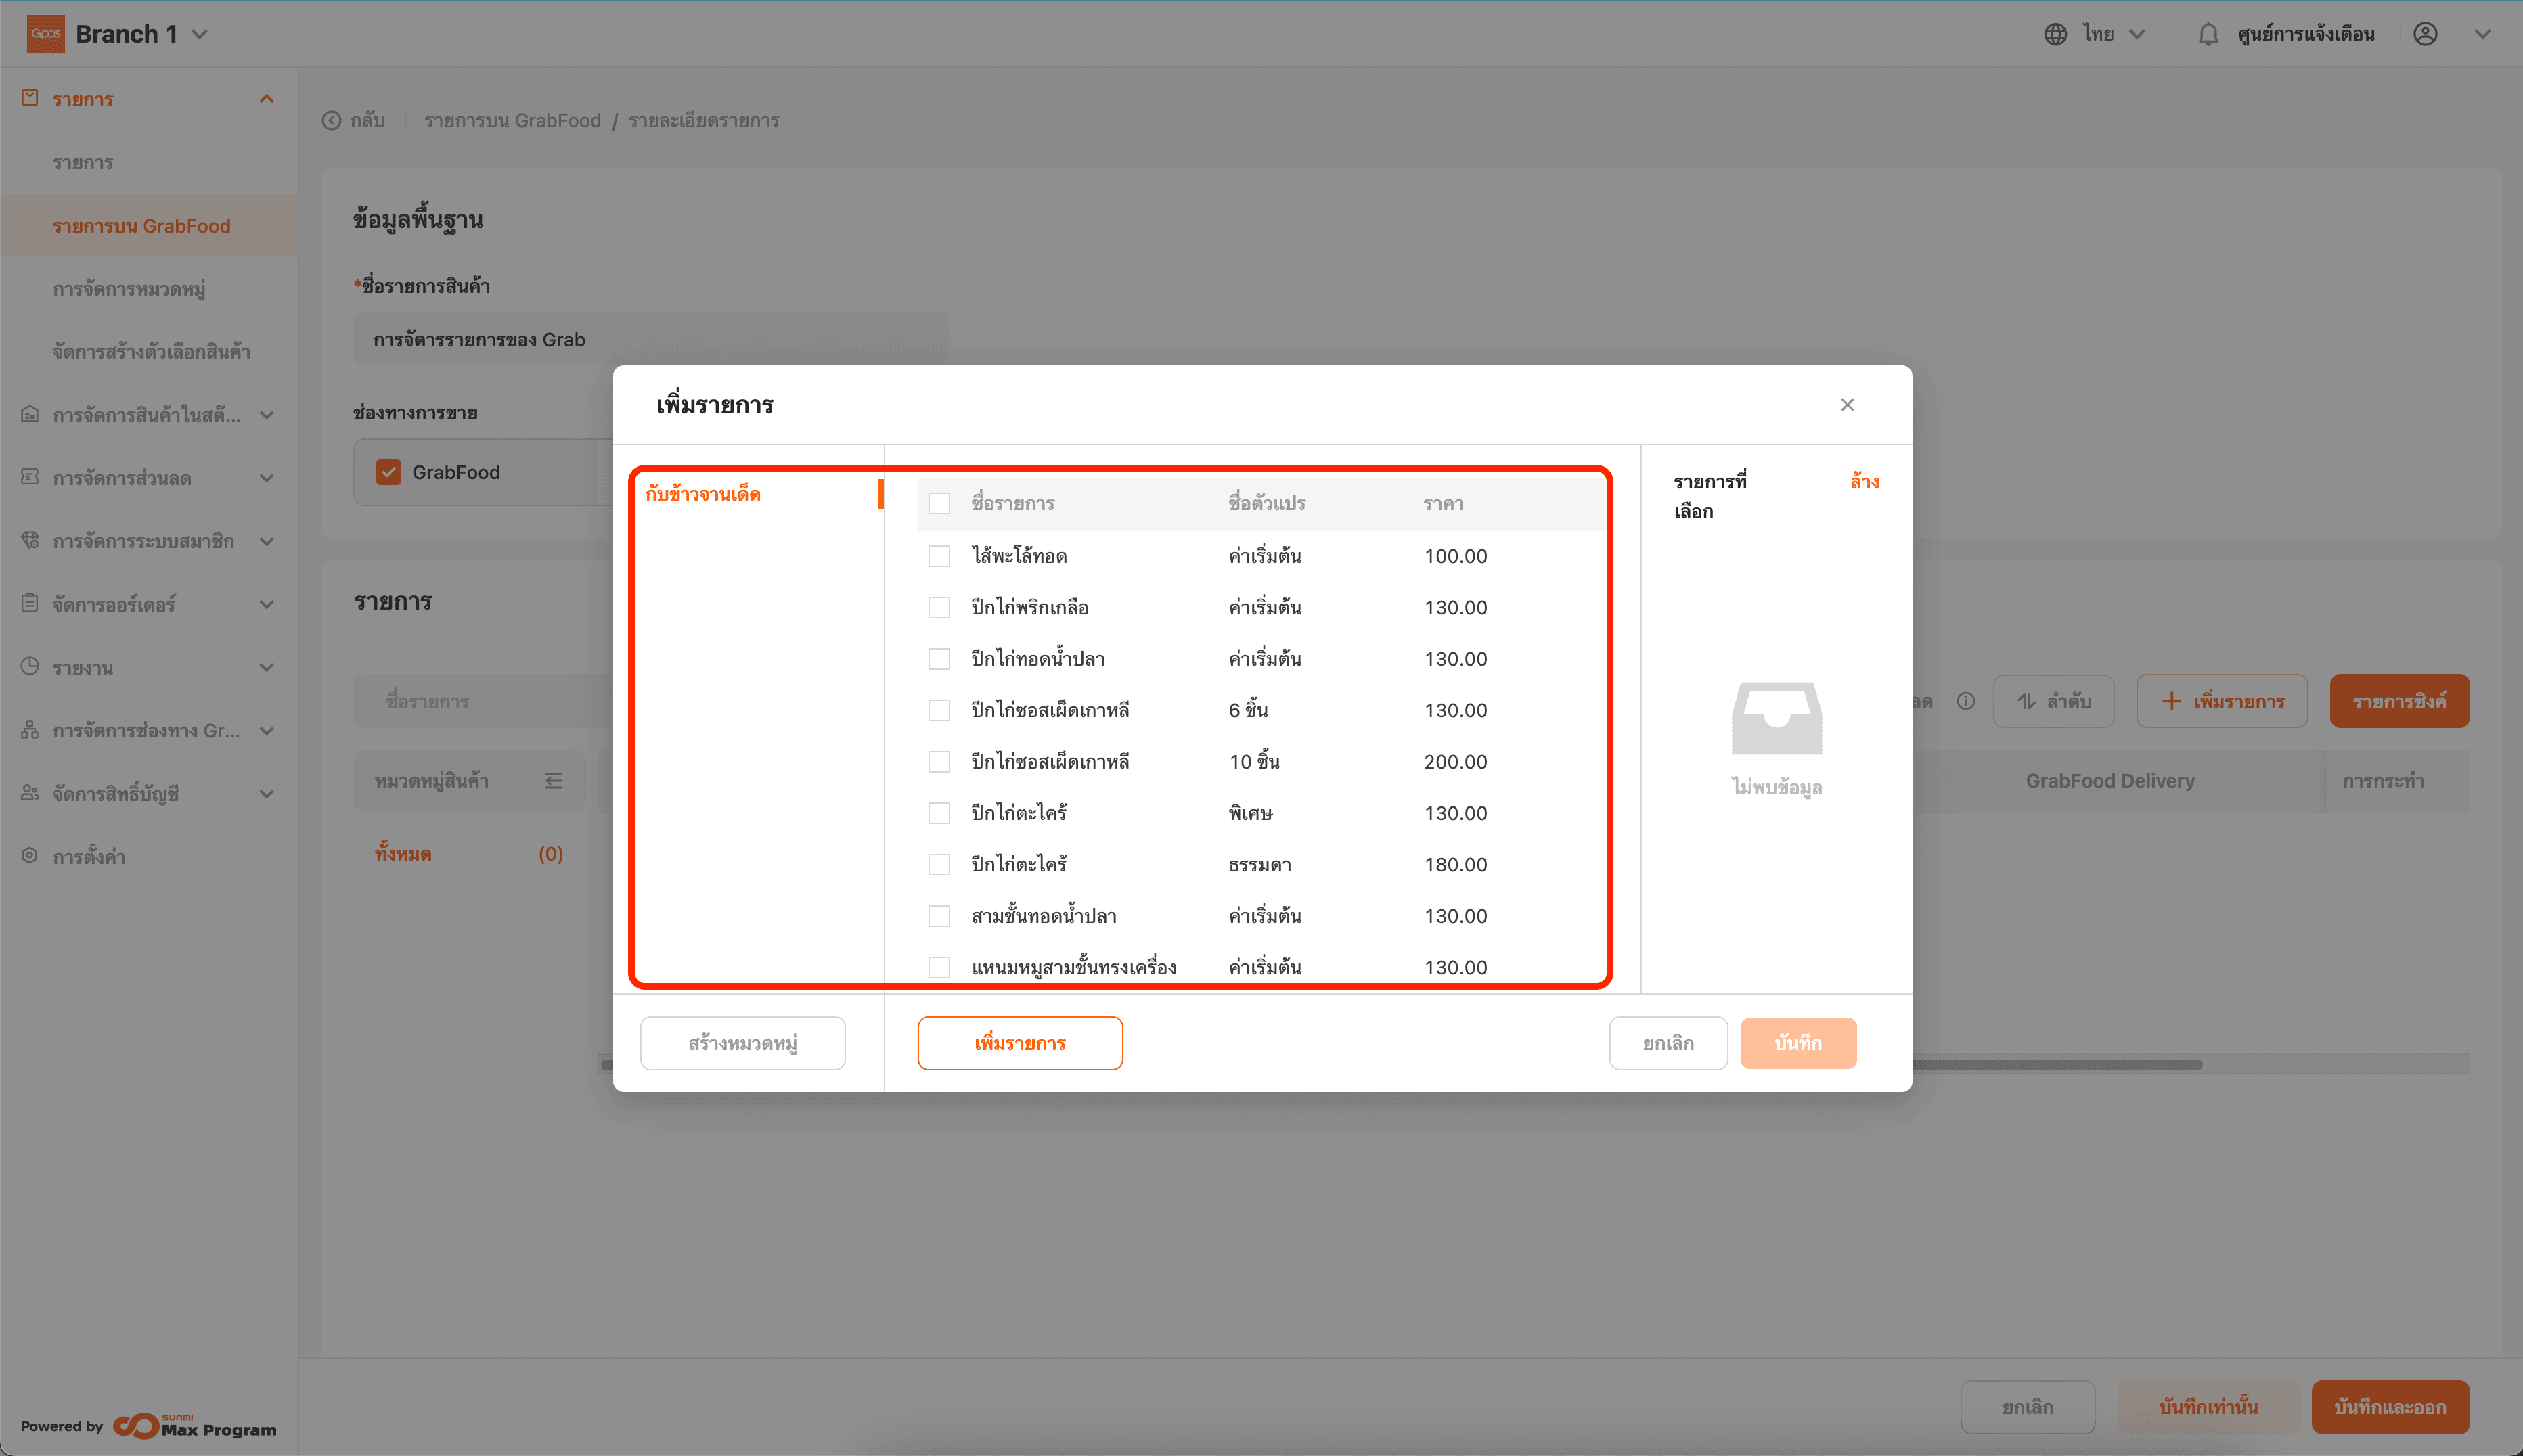Open the Branch 1 dropdown
Image resolution: width=2523 pixels, height=1456 pixels.
[200, 34]
